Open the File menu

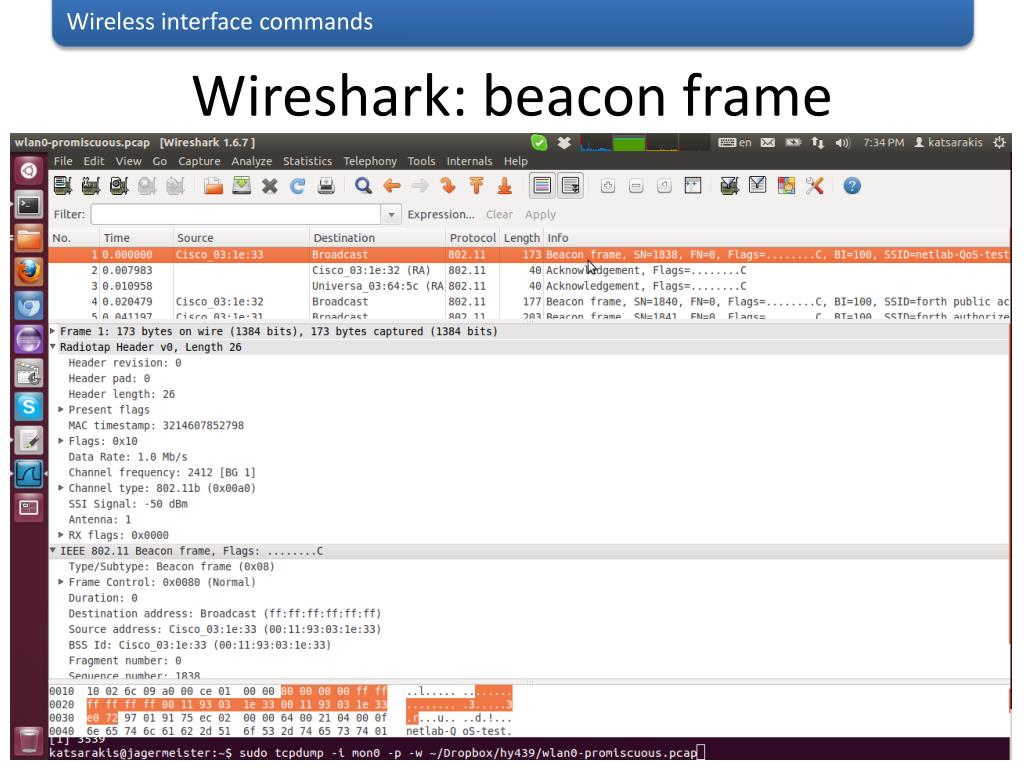(63, 161)
